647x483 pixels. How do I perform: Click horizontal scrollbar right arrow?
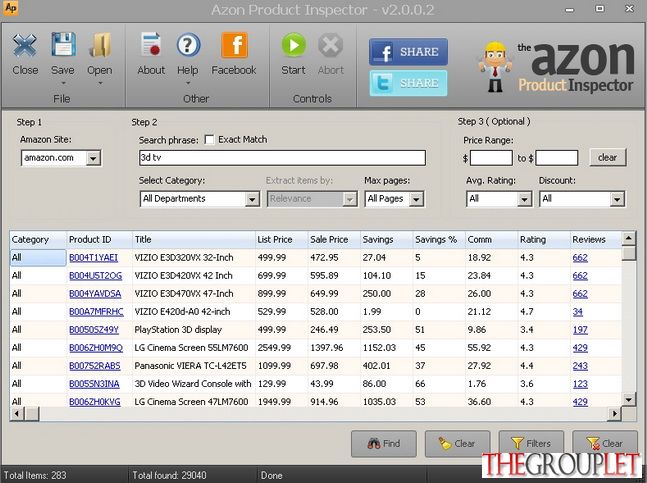pos(614,413)
